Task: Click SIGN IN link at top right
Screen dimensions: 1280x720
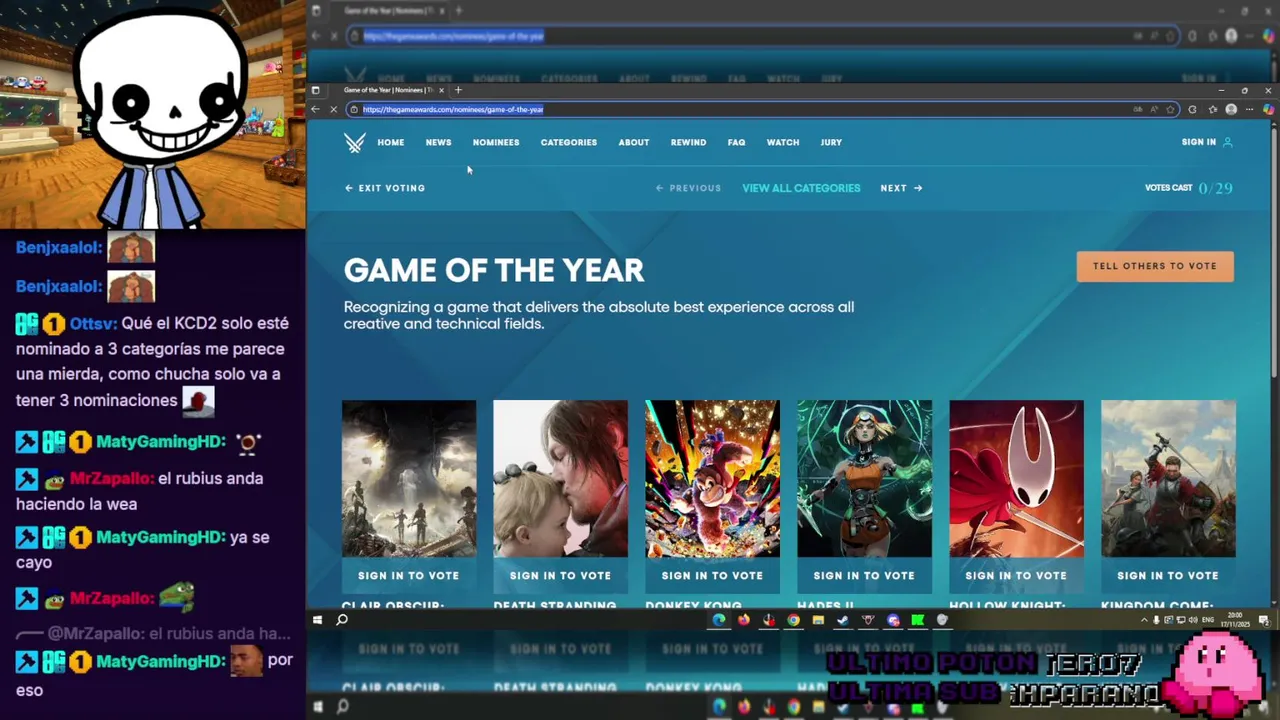Action: [1199, 142]
